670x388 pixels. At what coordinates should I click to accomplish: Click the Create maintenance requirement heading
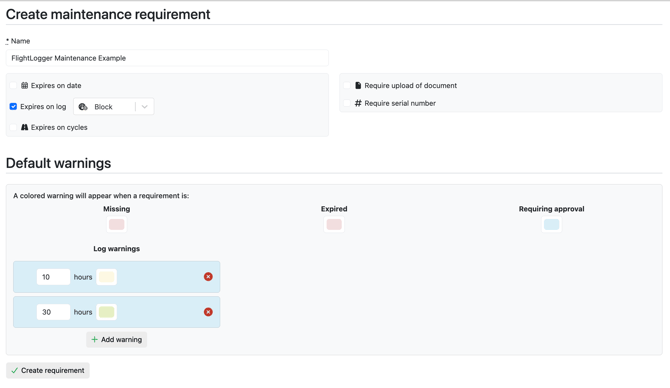108,14
